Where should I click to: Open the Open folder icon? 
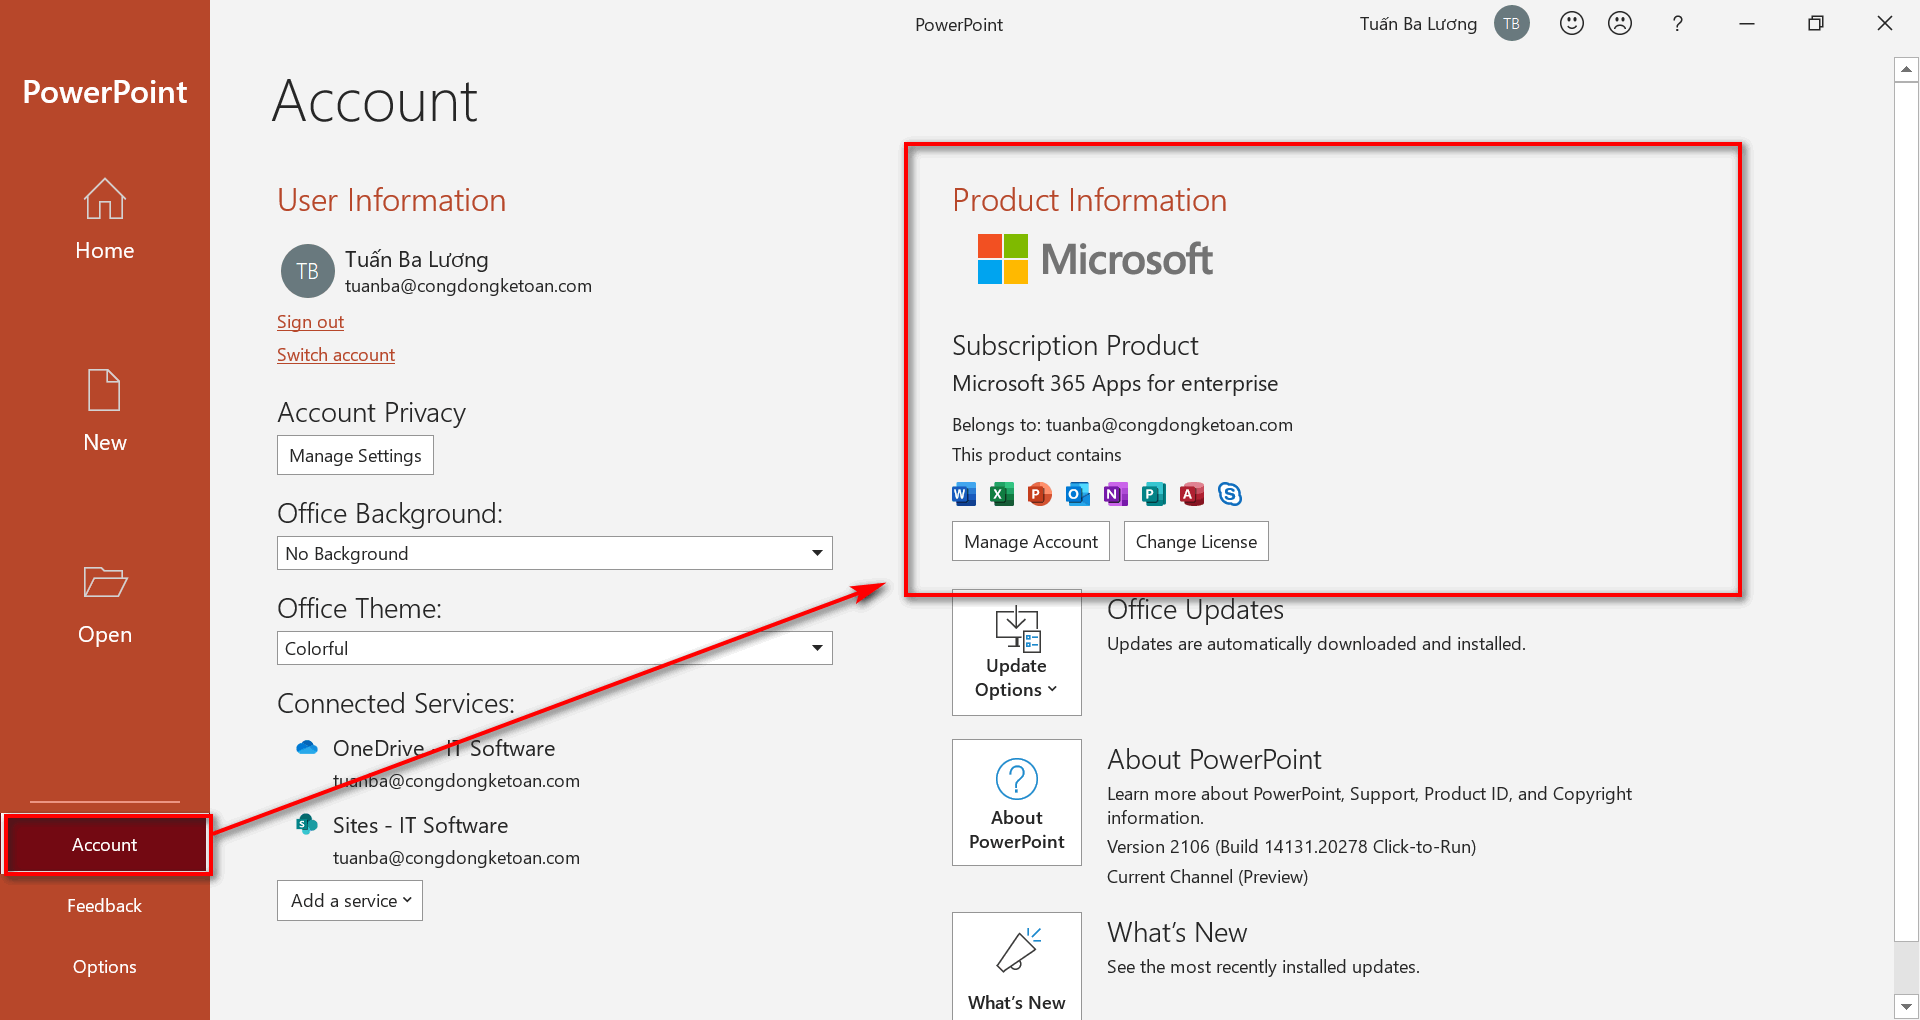(104, 581)
